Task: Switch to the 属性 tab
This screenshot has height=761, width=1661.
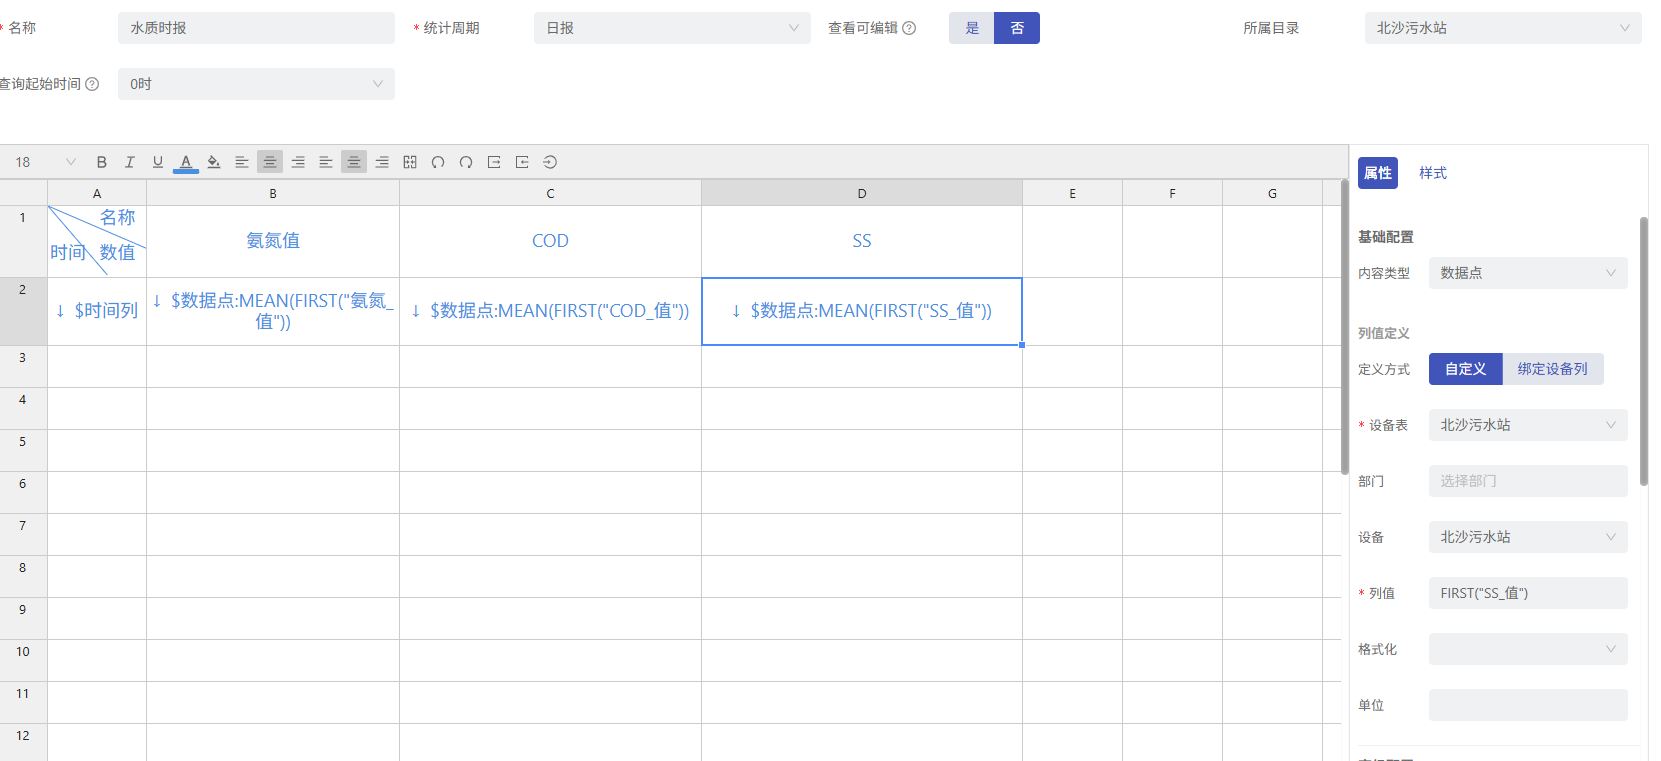Action: pos(1378,173)
